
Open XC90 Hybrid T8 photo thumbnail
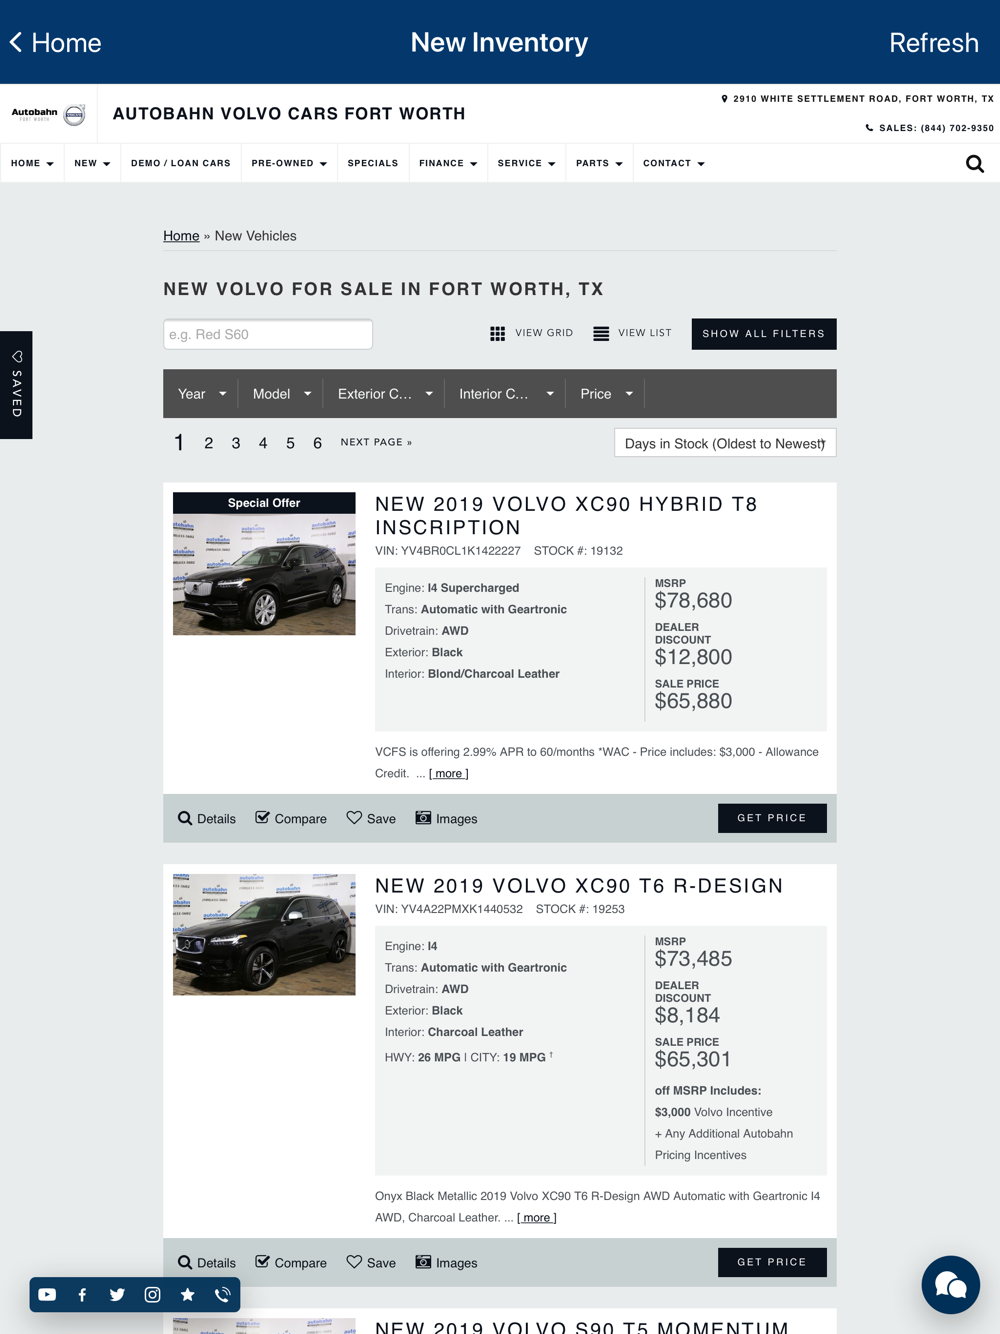pyautogui.click(x=264, y=564)
